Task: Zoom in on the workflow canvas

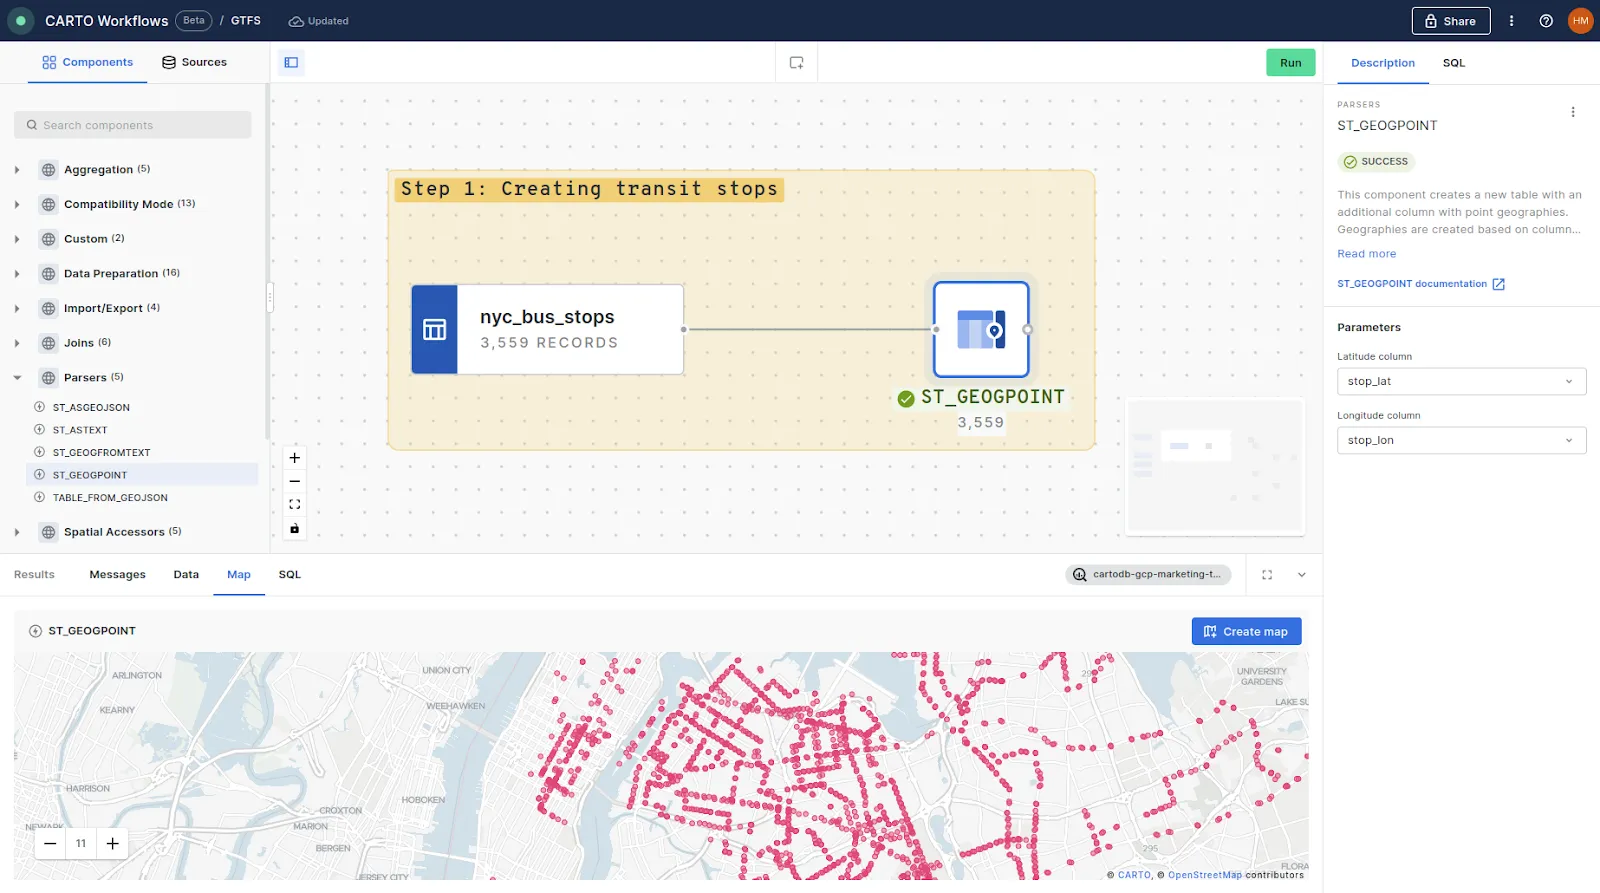Action: coord(294,458)
